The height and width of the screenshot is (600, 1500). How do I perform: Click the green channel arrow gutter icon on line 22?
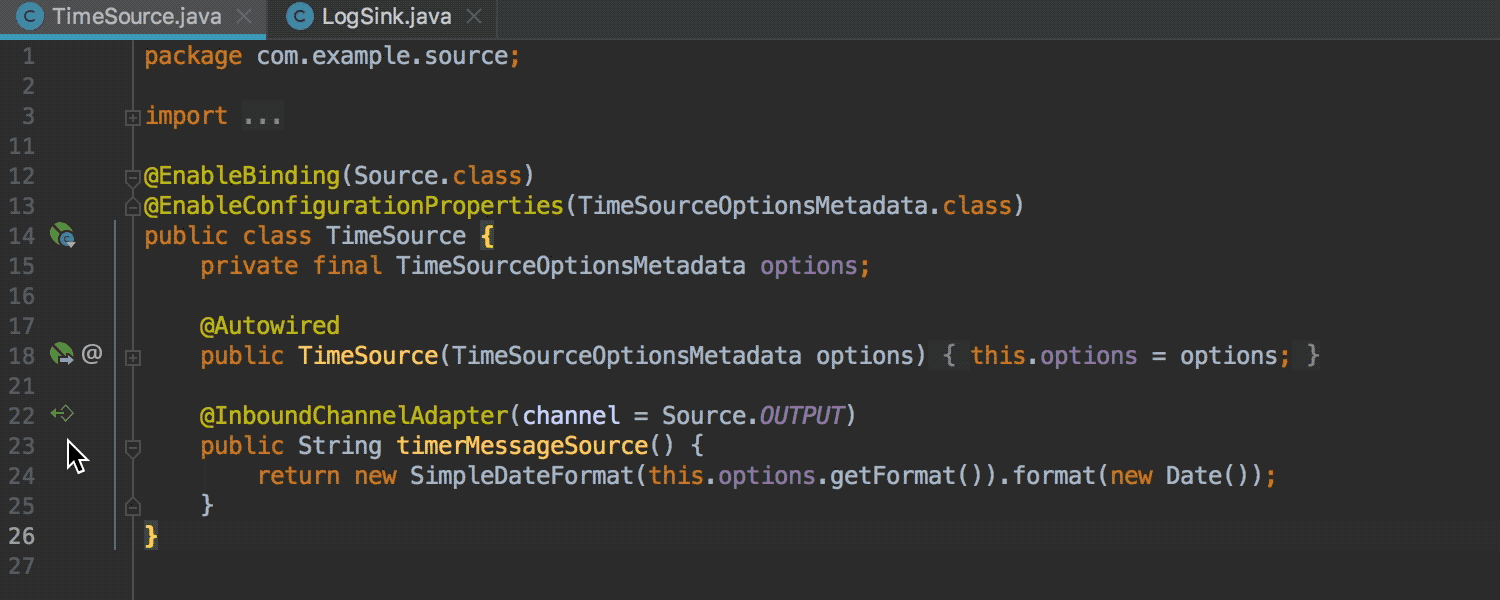[62, 414]
